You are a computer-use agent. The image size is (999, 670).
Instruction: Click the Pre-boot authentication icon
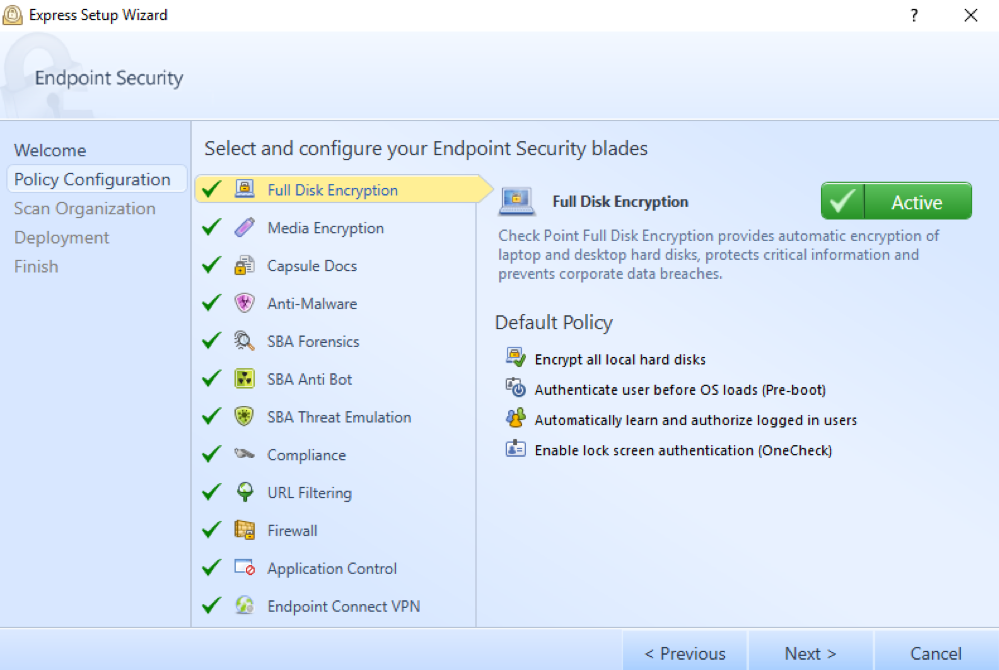tap(515, 387)
